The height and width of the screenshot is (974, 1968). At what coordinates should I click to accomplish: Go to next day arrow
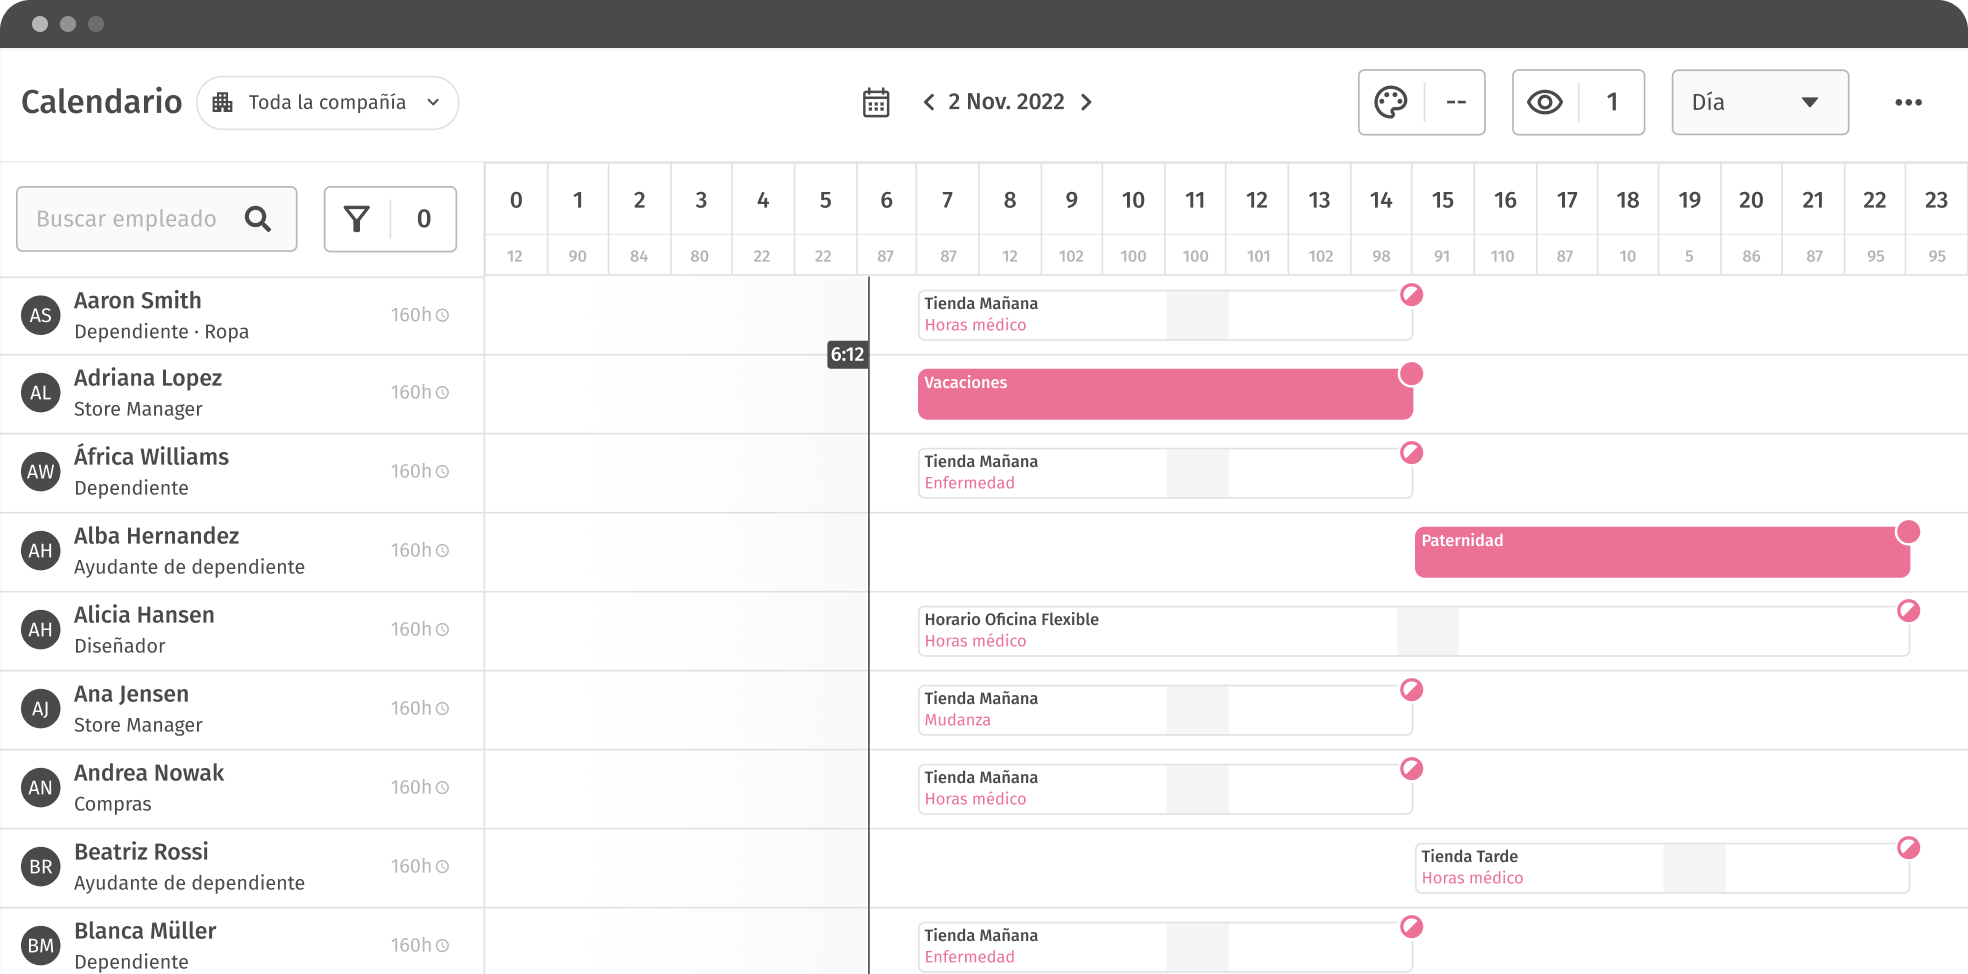pos(1086,102)
